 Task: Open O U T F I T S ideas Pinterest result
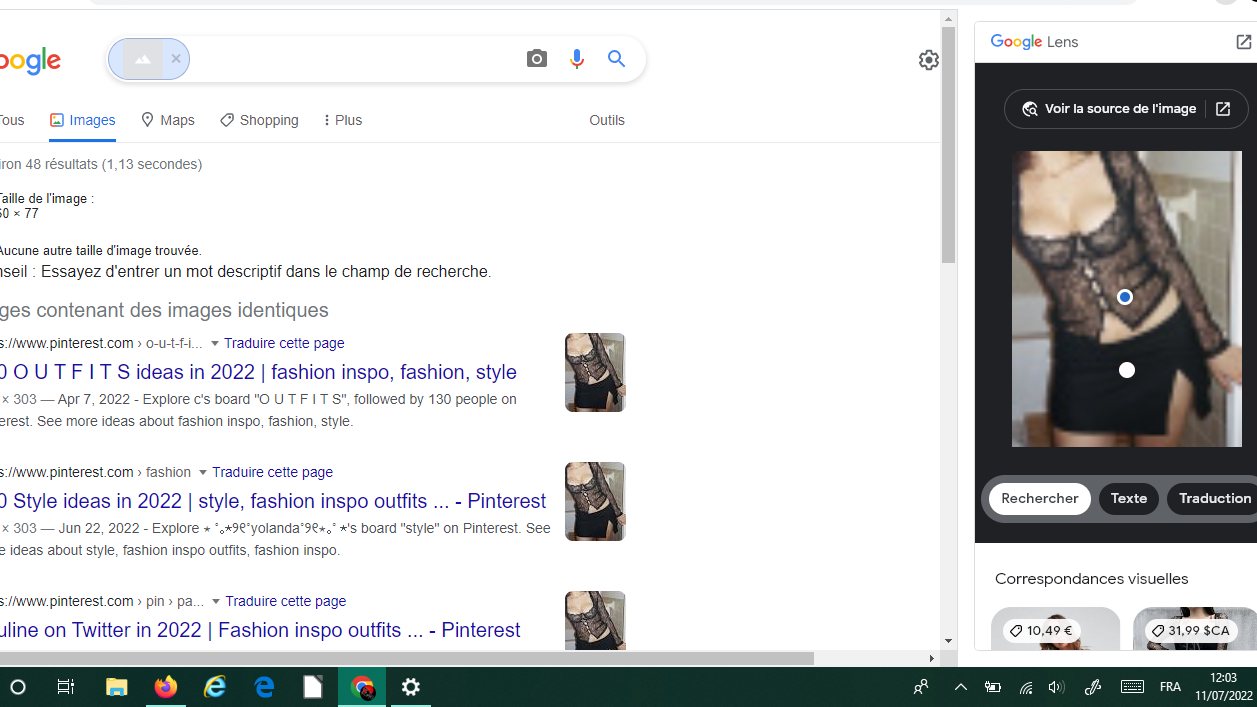pos(258,372)
